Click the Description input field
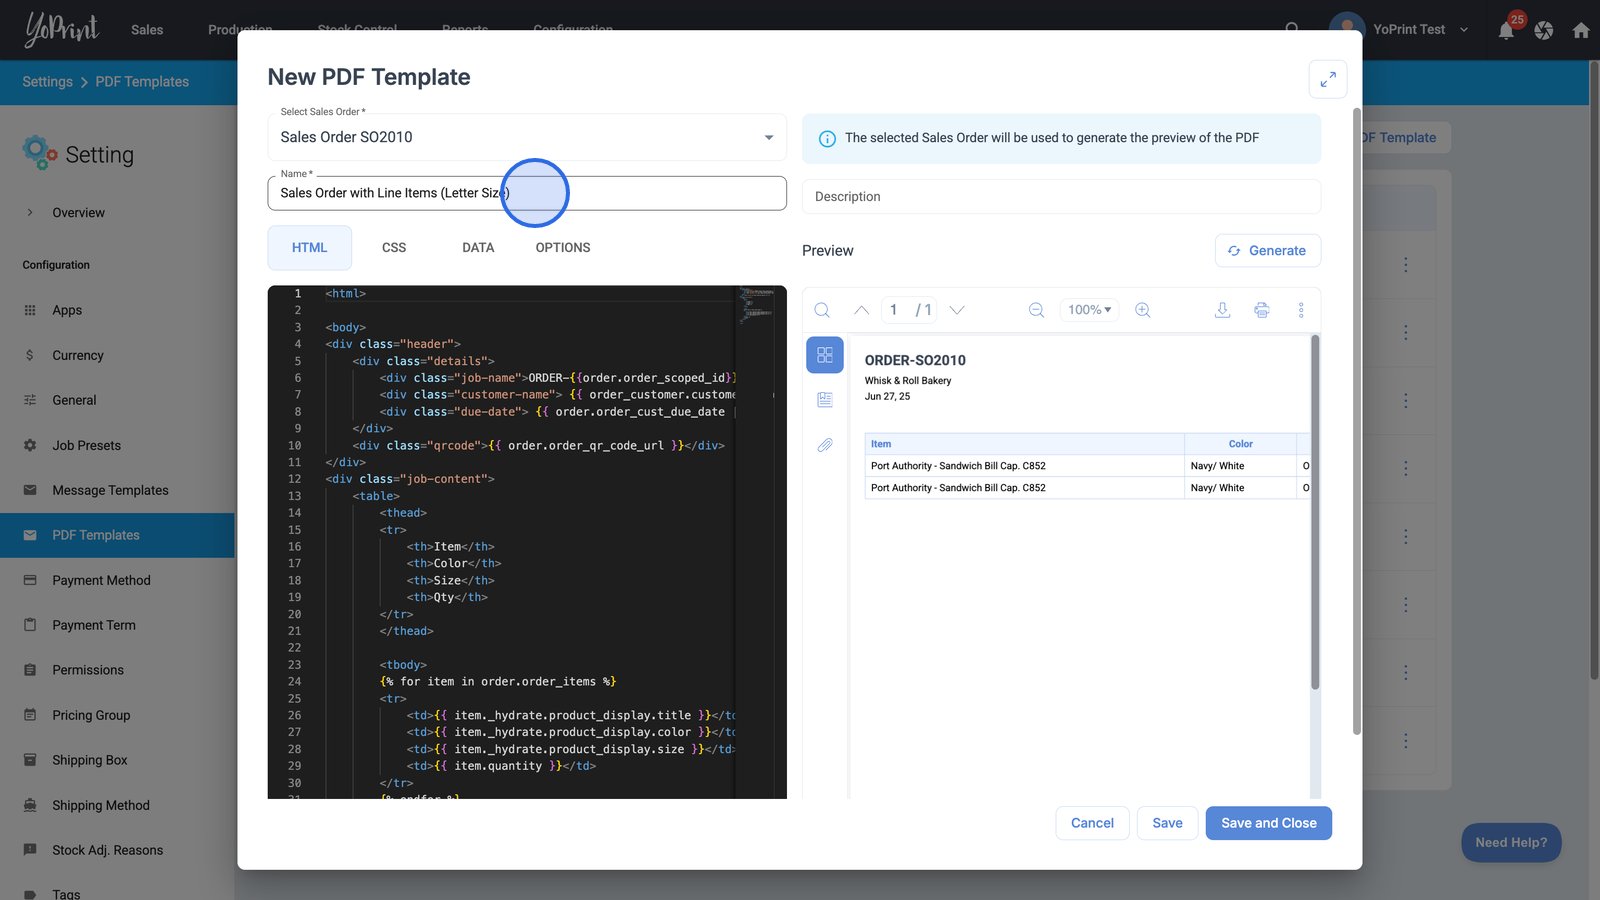Screen dimensions: 1600x900 [1060, 197]
